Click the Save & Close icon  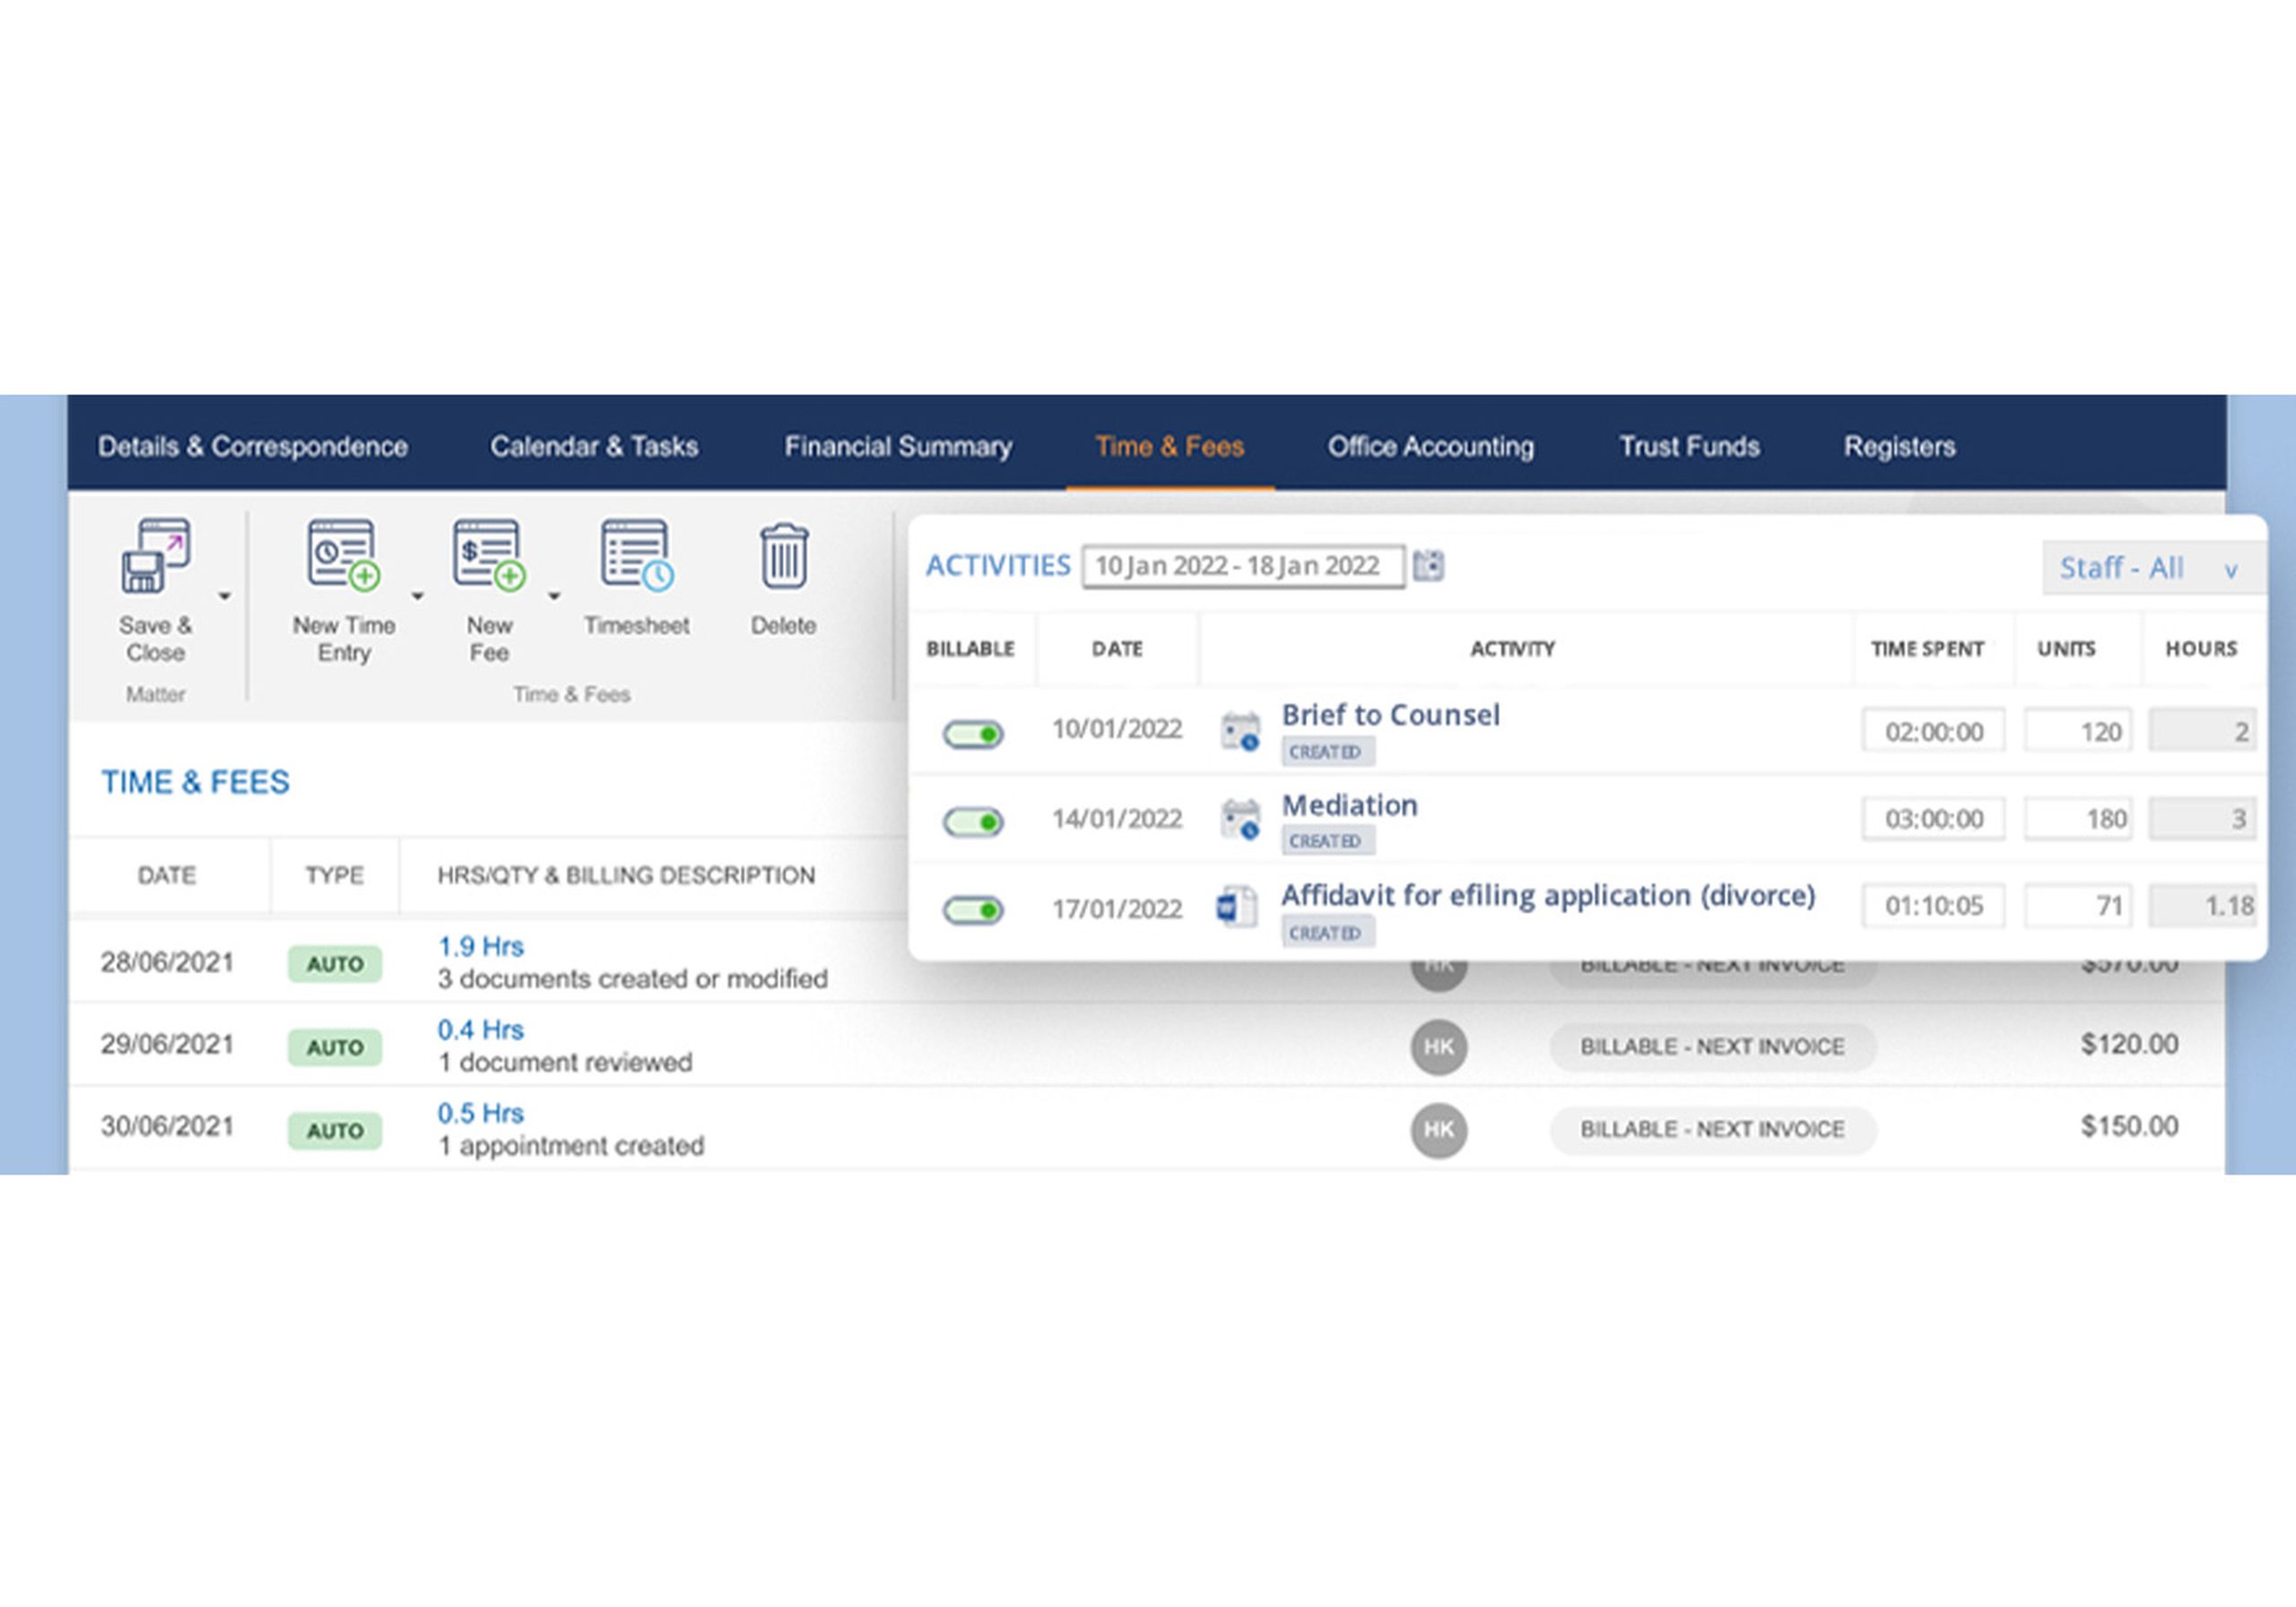coord(155,556)
